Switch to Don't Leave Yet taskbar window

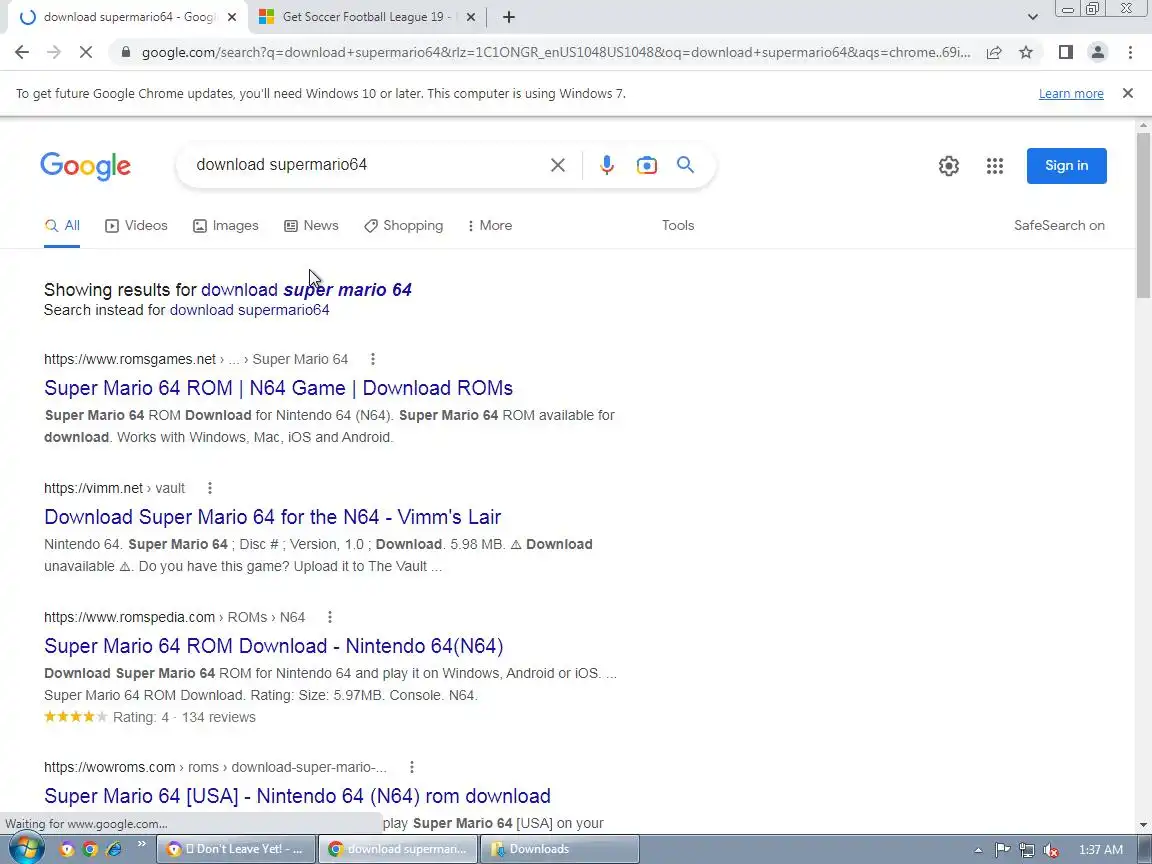tap(236, 849)
